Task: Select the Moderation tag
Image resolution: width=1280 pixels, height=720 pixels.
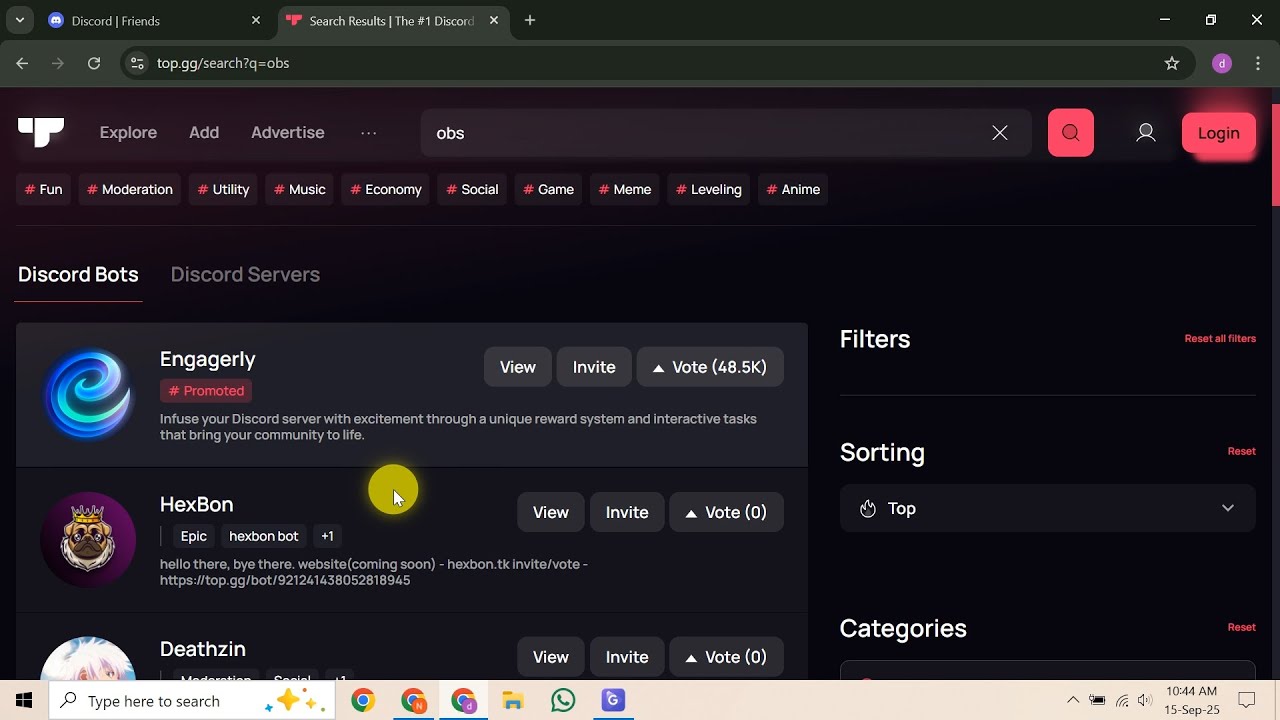Action: click(x=130, y=189)
